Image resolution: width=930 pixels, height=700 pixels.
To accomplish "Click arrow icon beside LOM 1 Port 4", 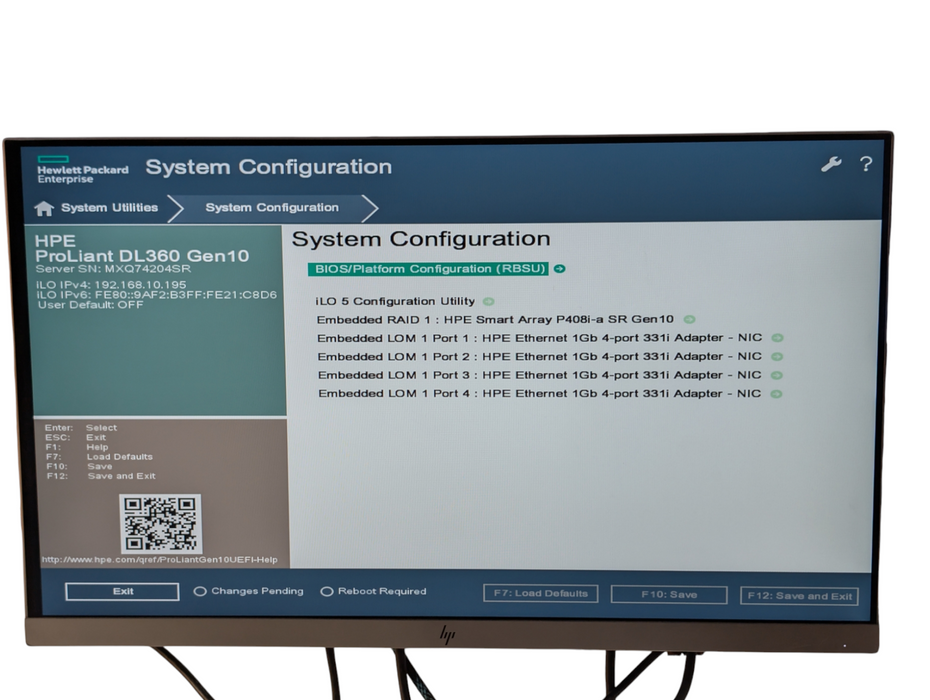I will click(x=776, y=394).
